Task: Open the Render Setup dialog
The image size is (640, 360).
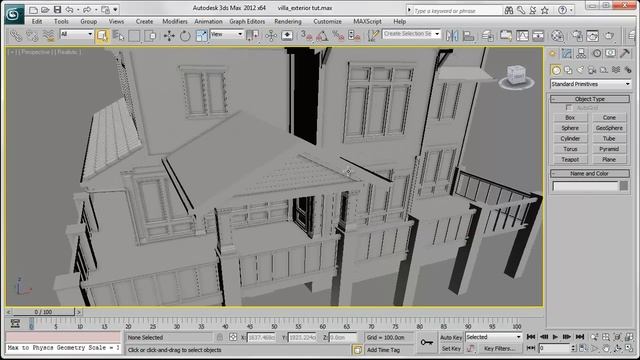Action: click(x=577, y=36)
